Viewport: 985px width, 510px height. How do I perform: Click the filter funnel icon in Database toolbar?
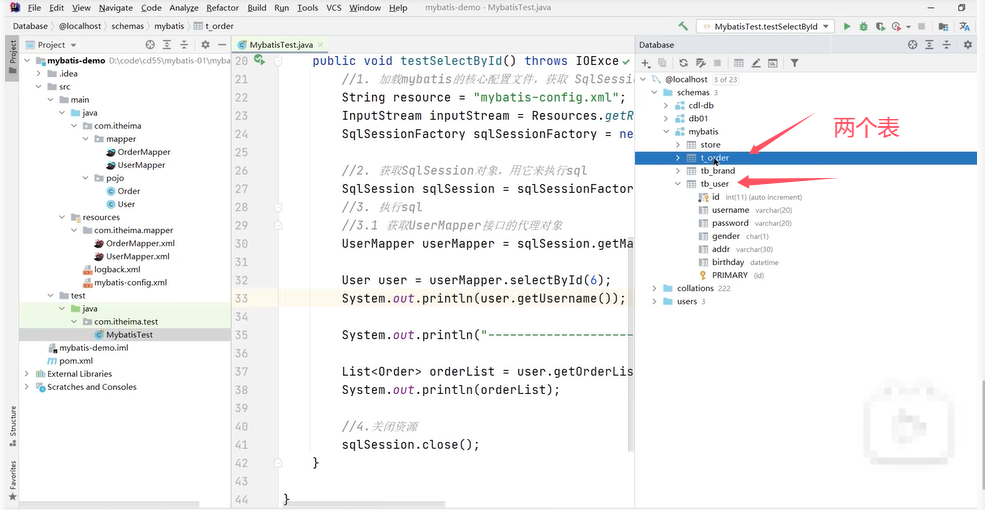pyautogui.click(x=795, y=63)
